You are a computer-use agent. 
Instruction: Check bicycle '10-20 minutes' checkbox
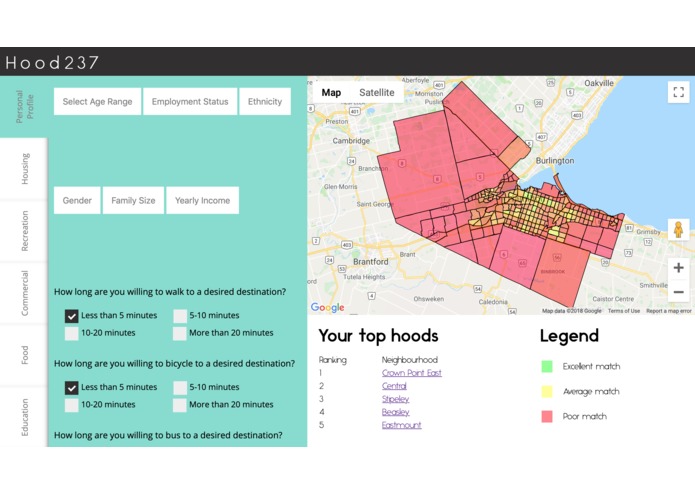[x=71, y=405]
